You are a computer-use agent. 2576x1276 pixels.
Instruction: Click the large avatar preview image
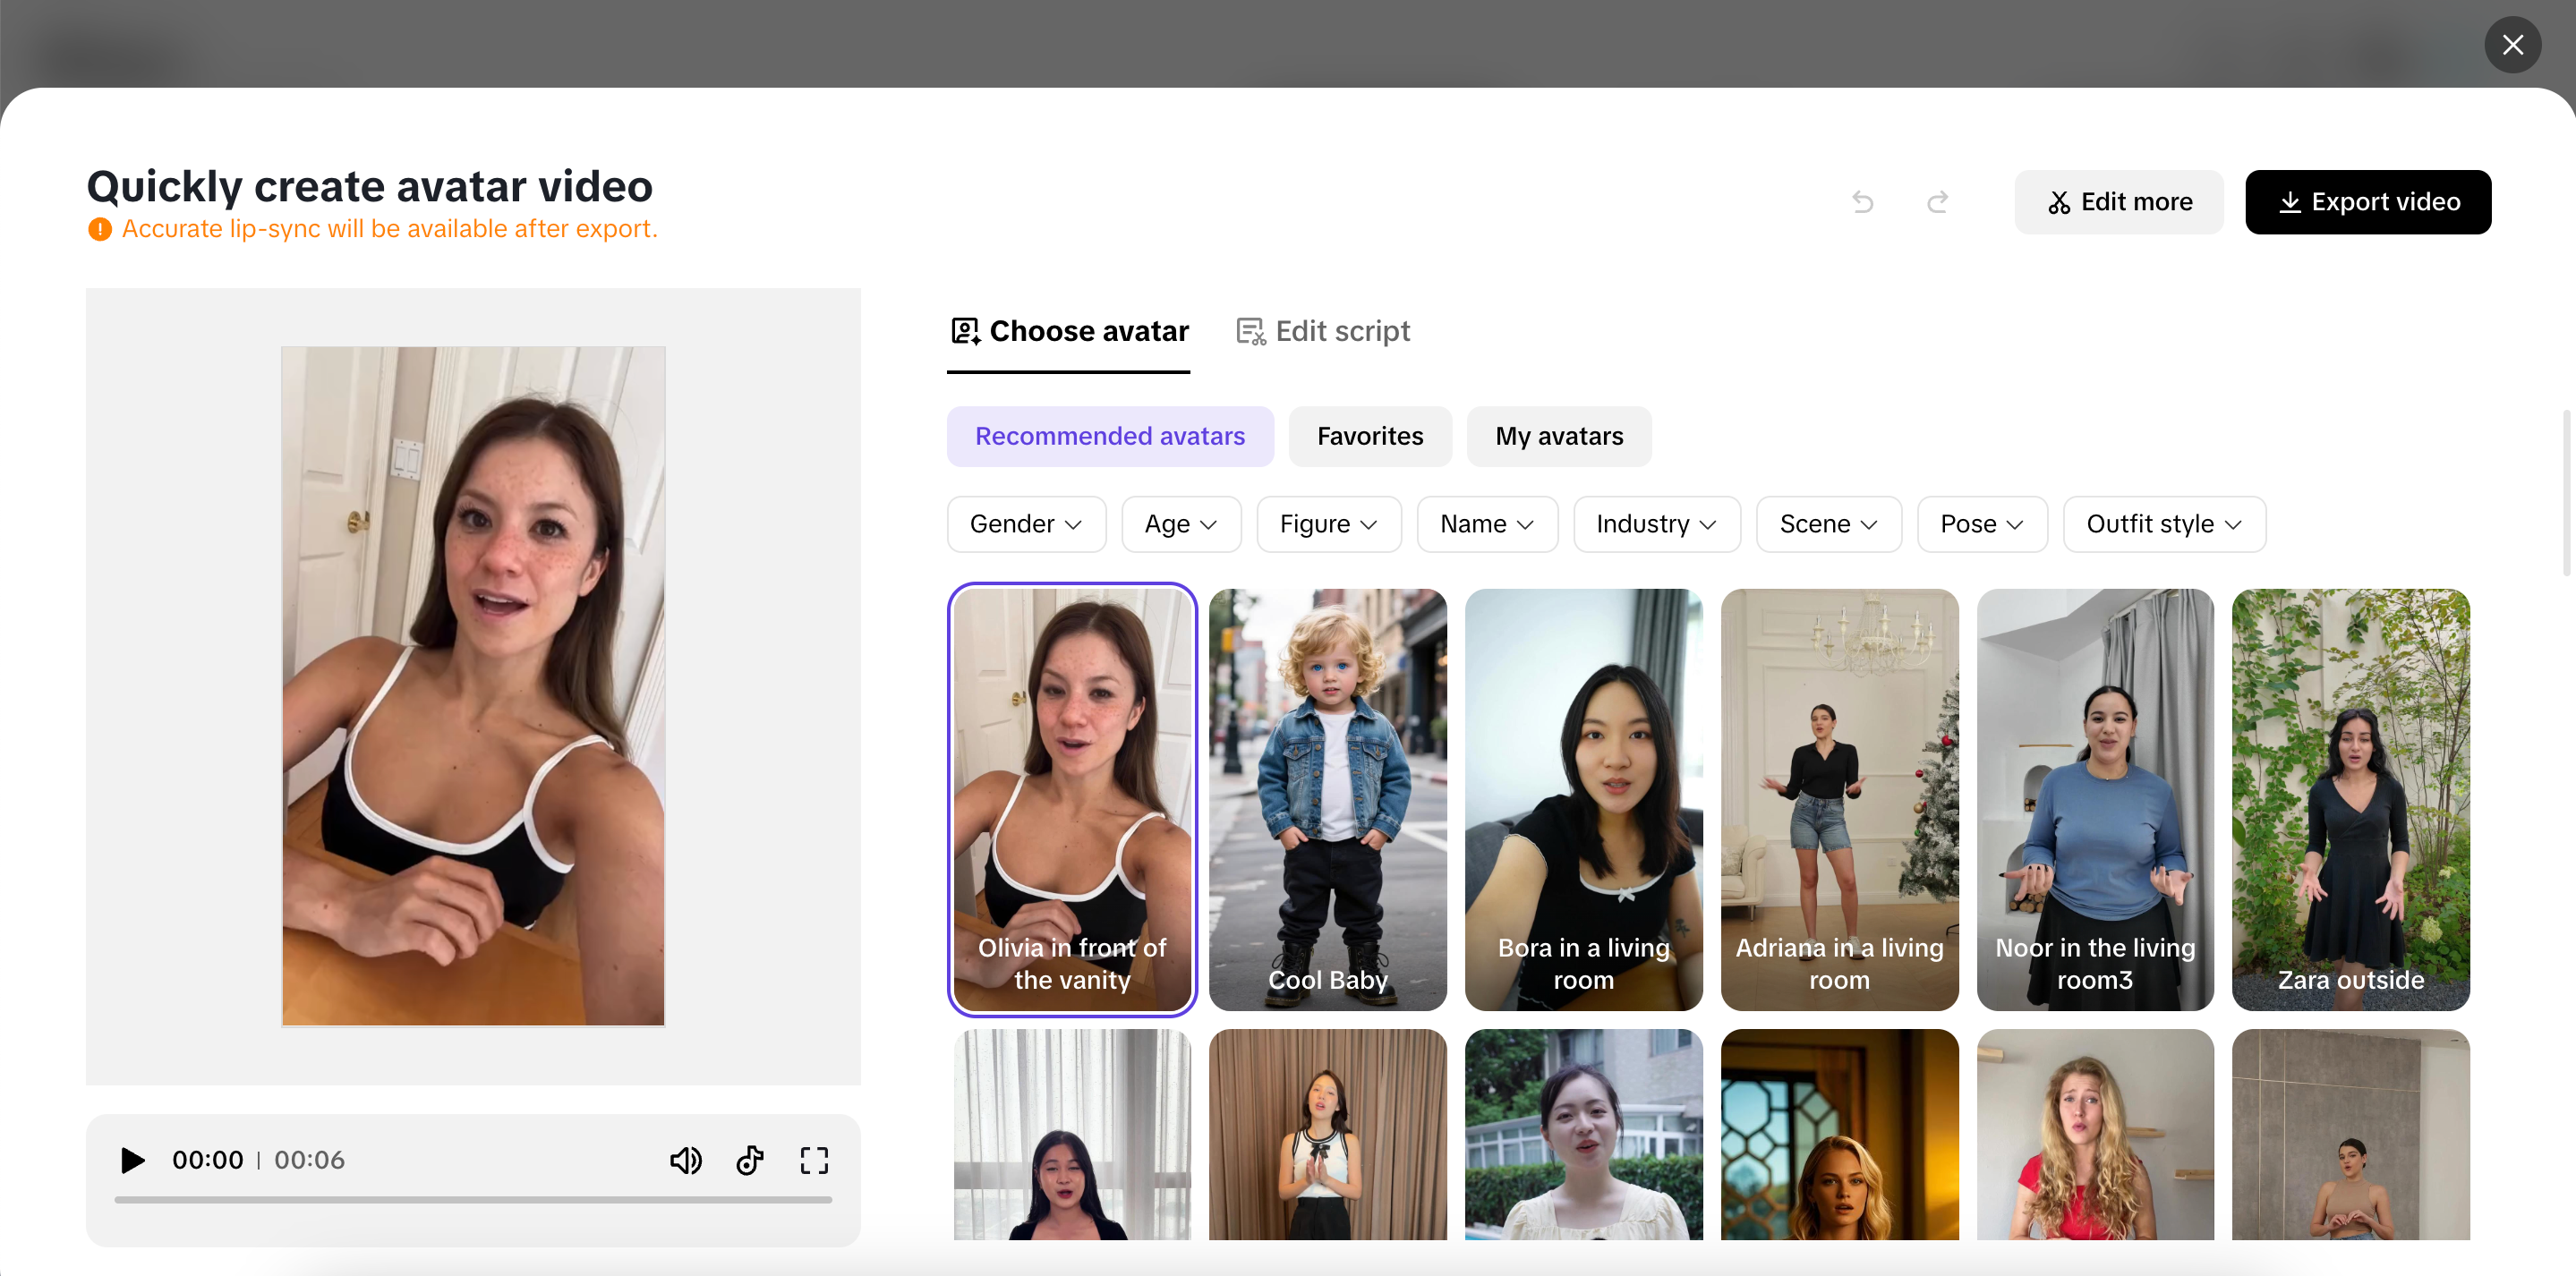[473, 686]
